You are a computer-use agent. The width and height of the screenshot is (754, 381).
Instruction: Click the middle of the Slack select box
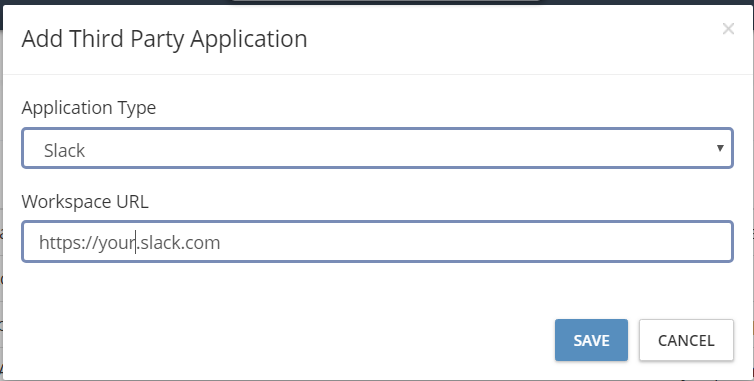pos(377,148)
